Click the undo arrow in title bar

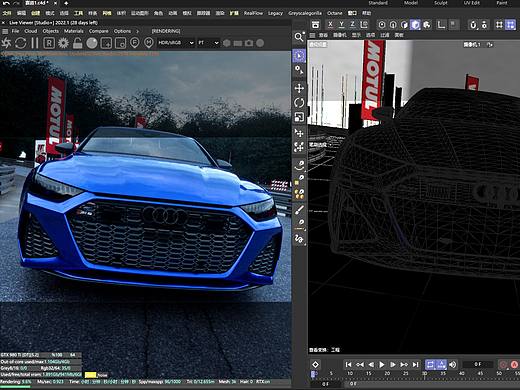click(x=6, y=3)
